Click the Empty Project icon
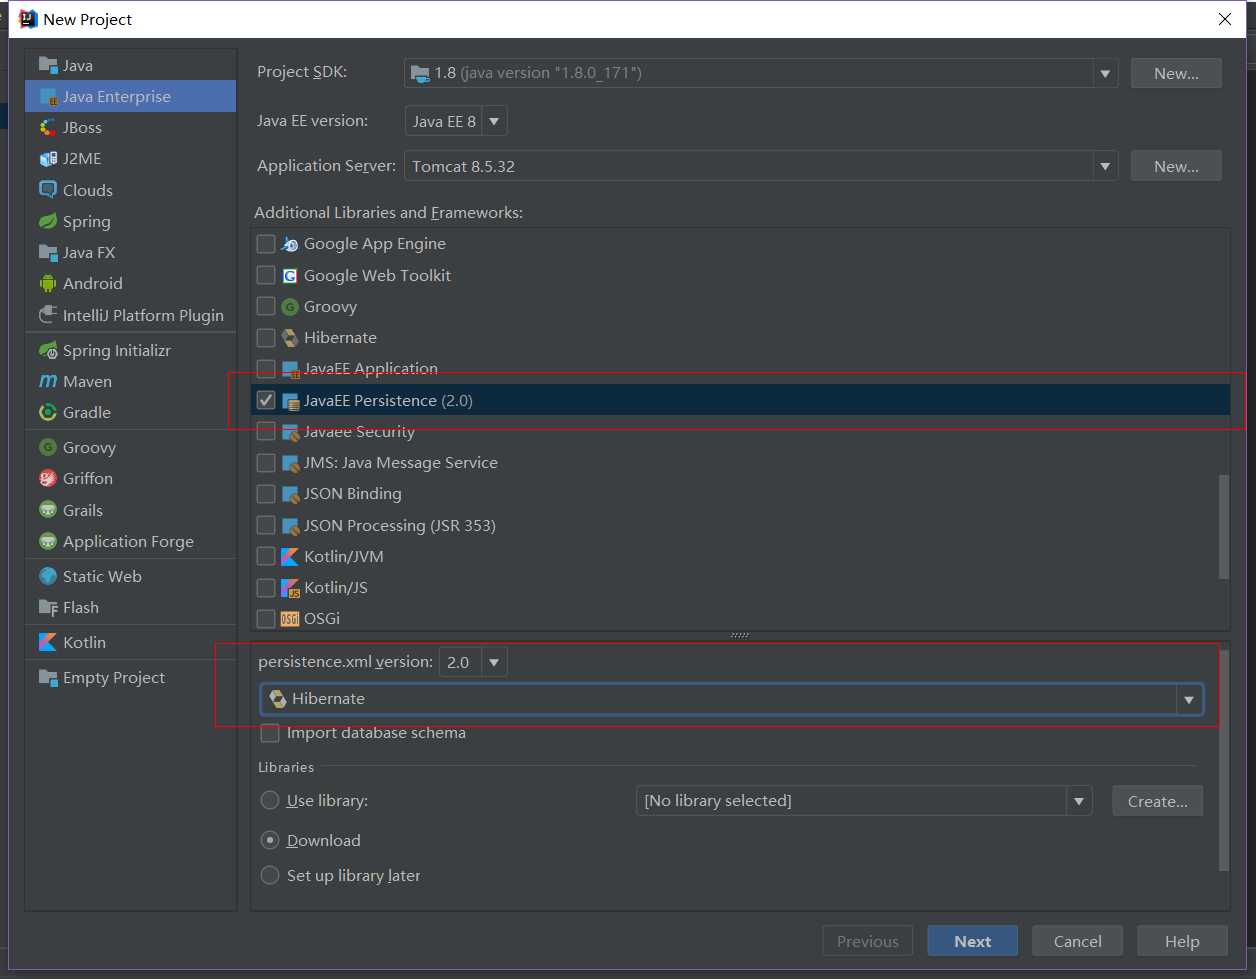 [48, 677]
